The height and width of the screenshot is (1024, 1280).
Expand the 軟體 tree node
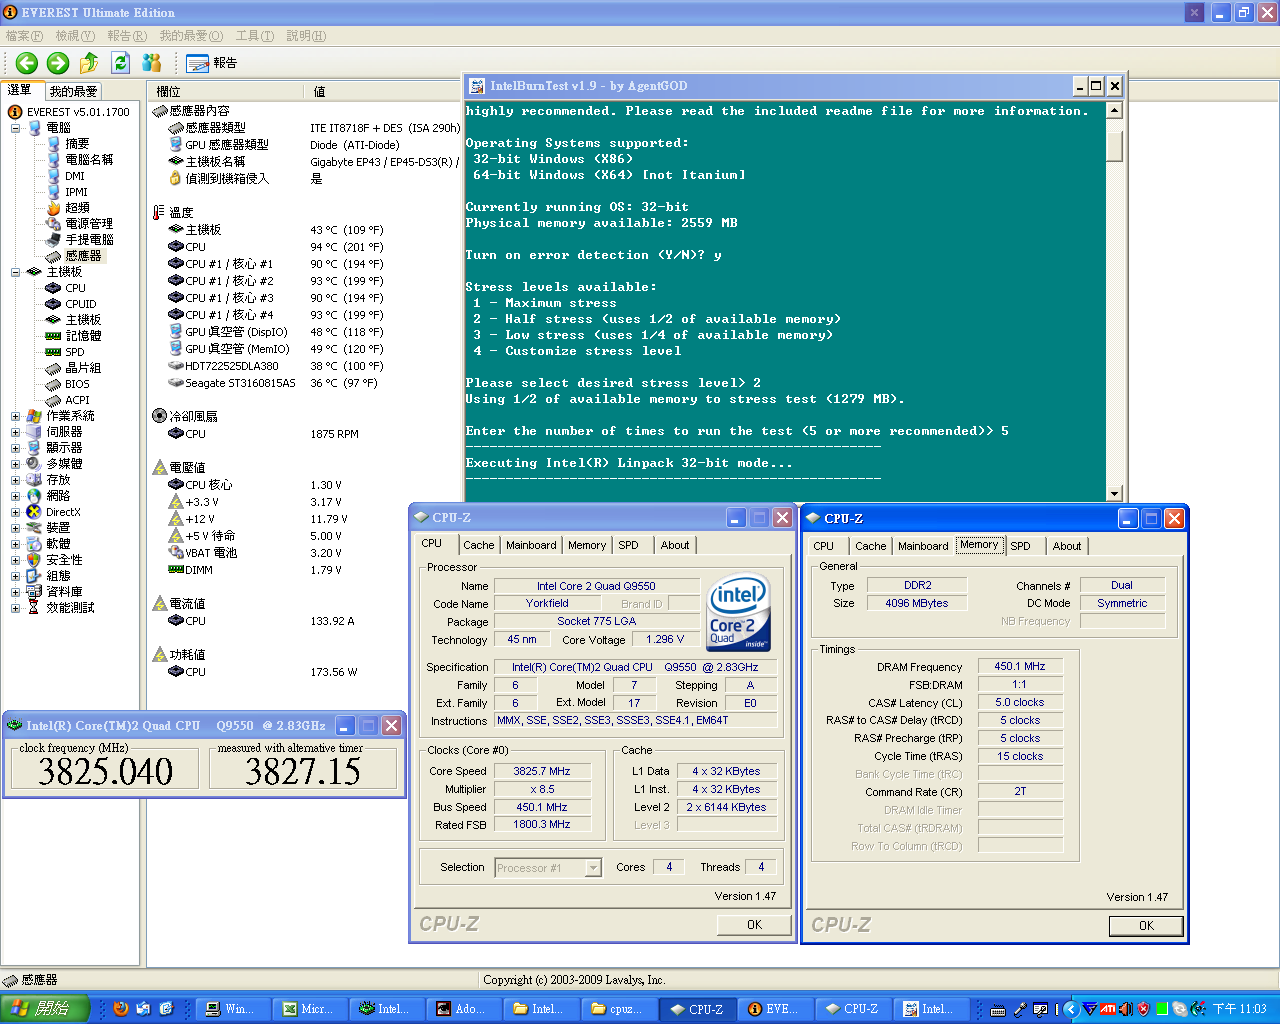point(15,544)
